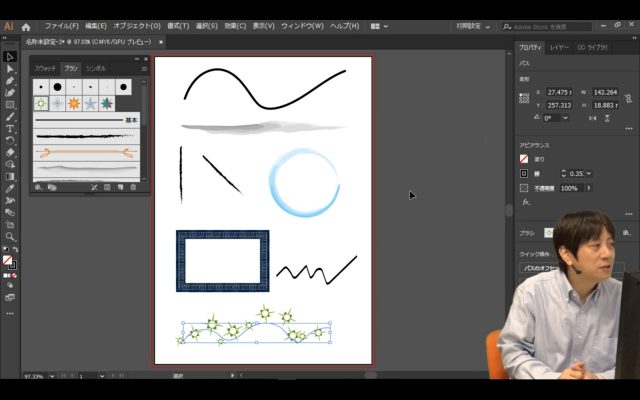Select the Rotate tool
Screen dimensions: 640x400
10,140
